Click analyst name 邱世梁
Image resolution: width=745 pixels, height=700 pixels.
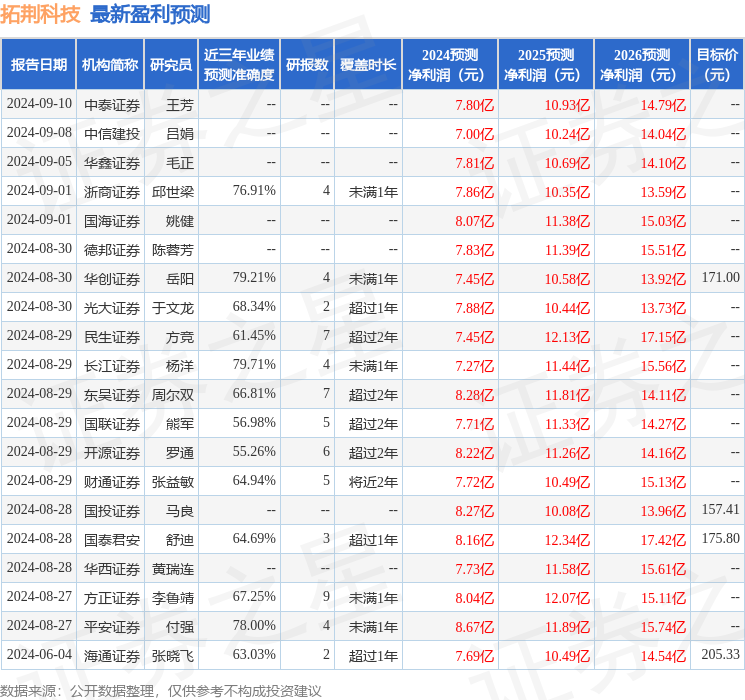[x=173, y=192]
